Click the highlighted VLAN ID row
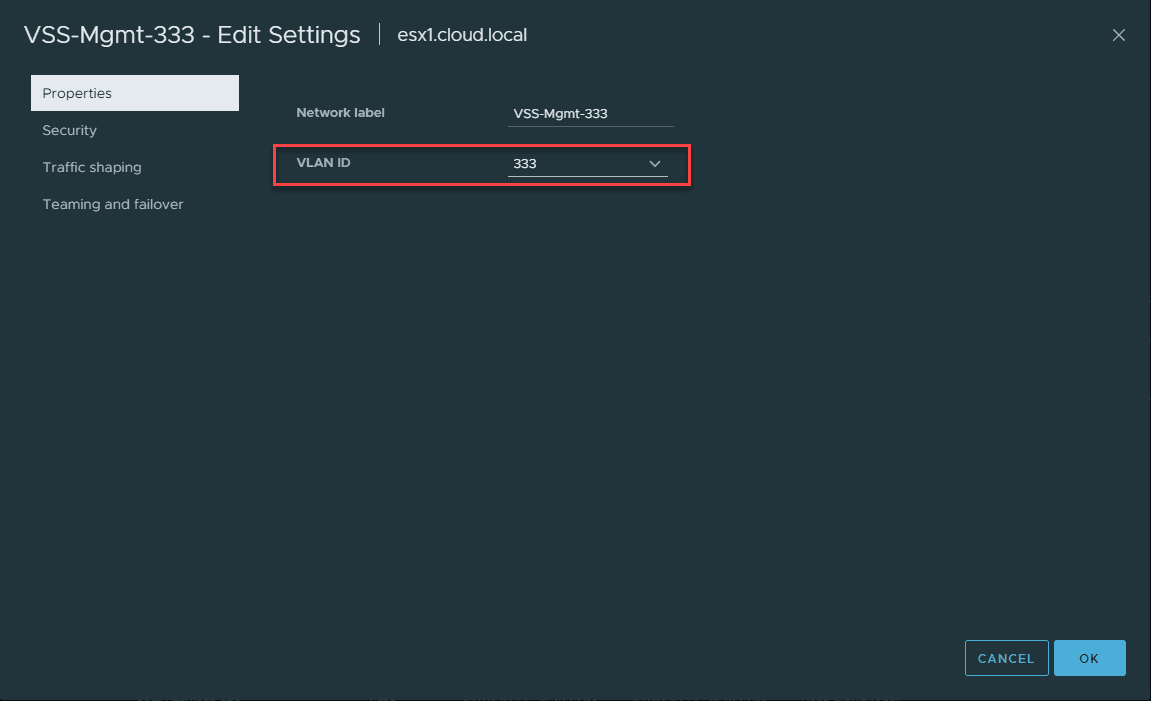 pos(482,164)
